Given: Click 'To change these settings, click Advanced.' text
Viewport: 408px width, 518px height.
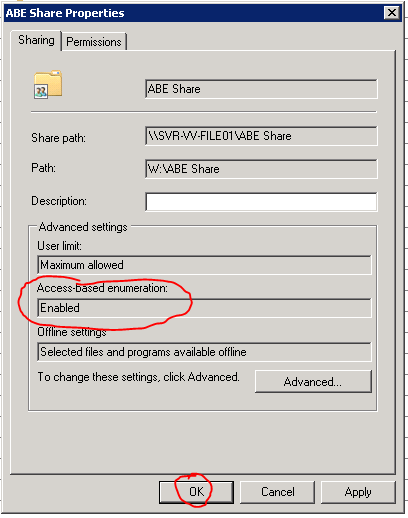Looking at the screenshot, I should coord(138,377).
